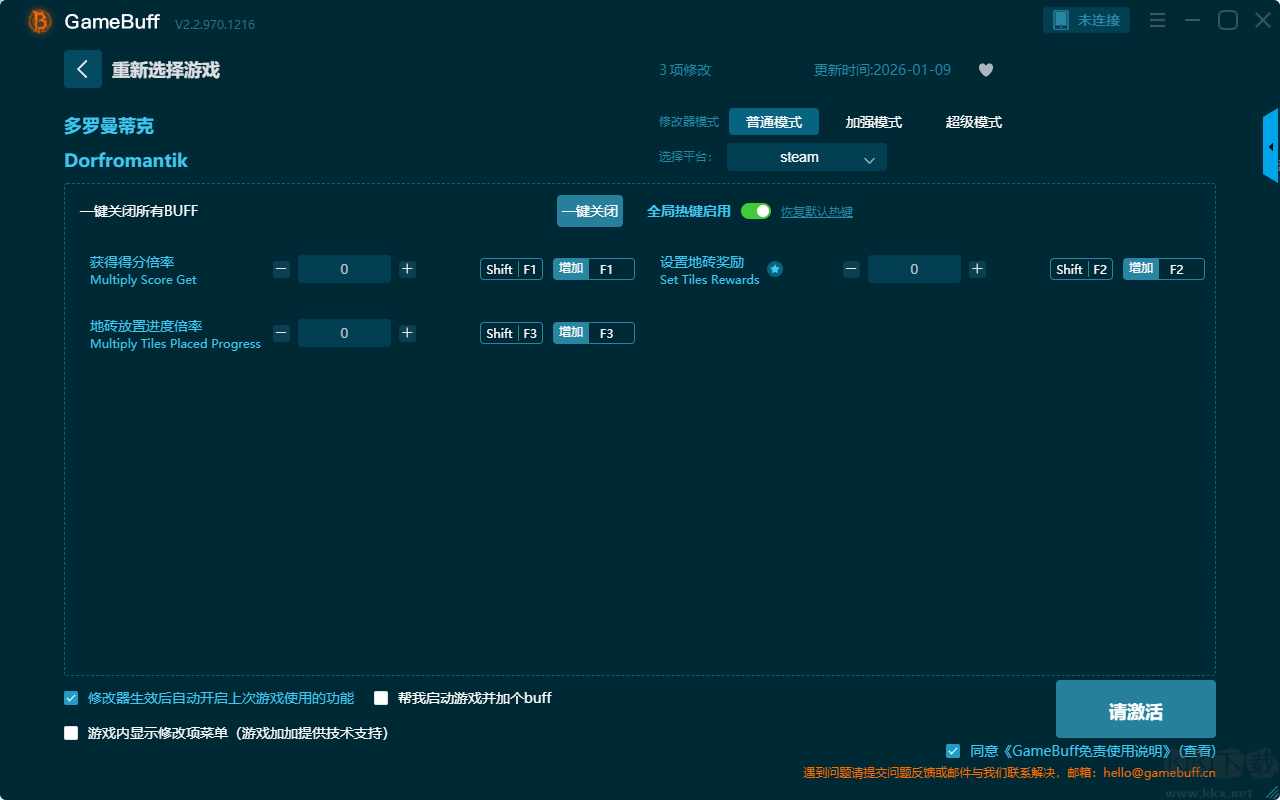The image size is (1280, 800).
Task: Switch to 加强模式 mode tab
Action: click(x=873, y=122)
